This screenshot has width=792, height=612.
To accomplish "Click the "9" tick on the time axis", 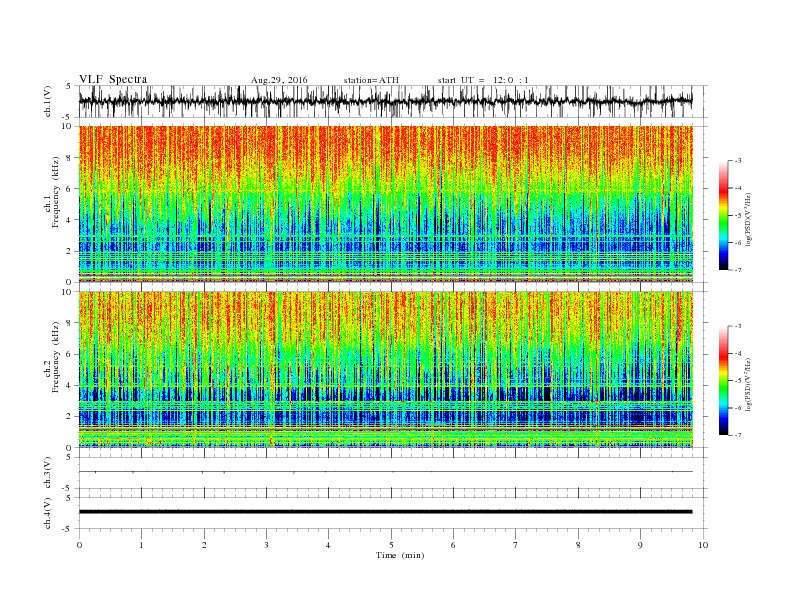I will coord(640,545).
